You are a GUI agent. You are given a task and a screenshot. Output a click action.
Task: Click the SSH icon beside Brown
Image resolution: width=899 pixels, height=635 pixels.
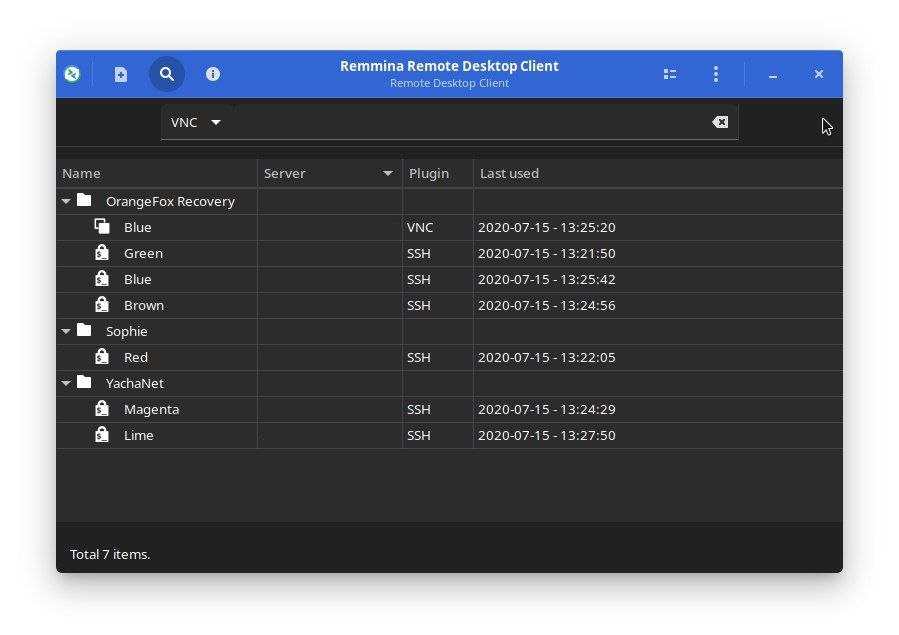(x=102, y=305)
